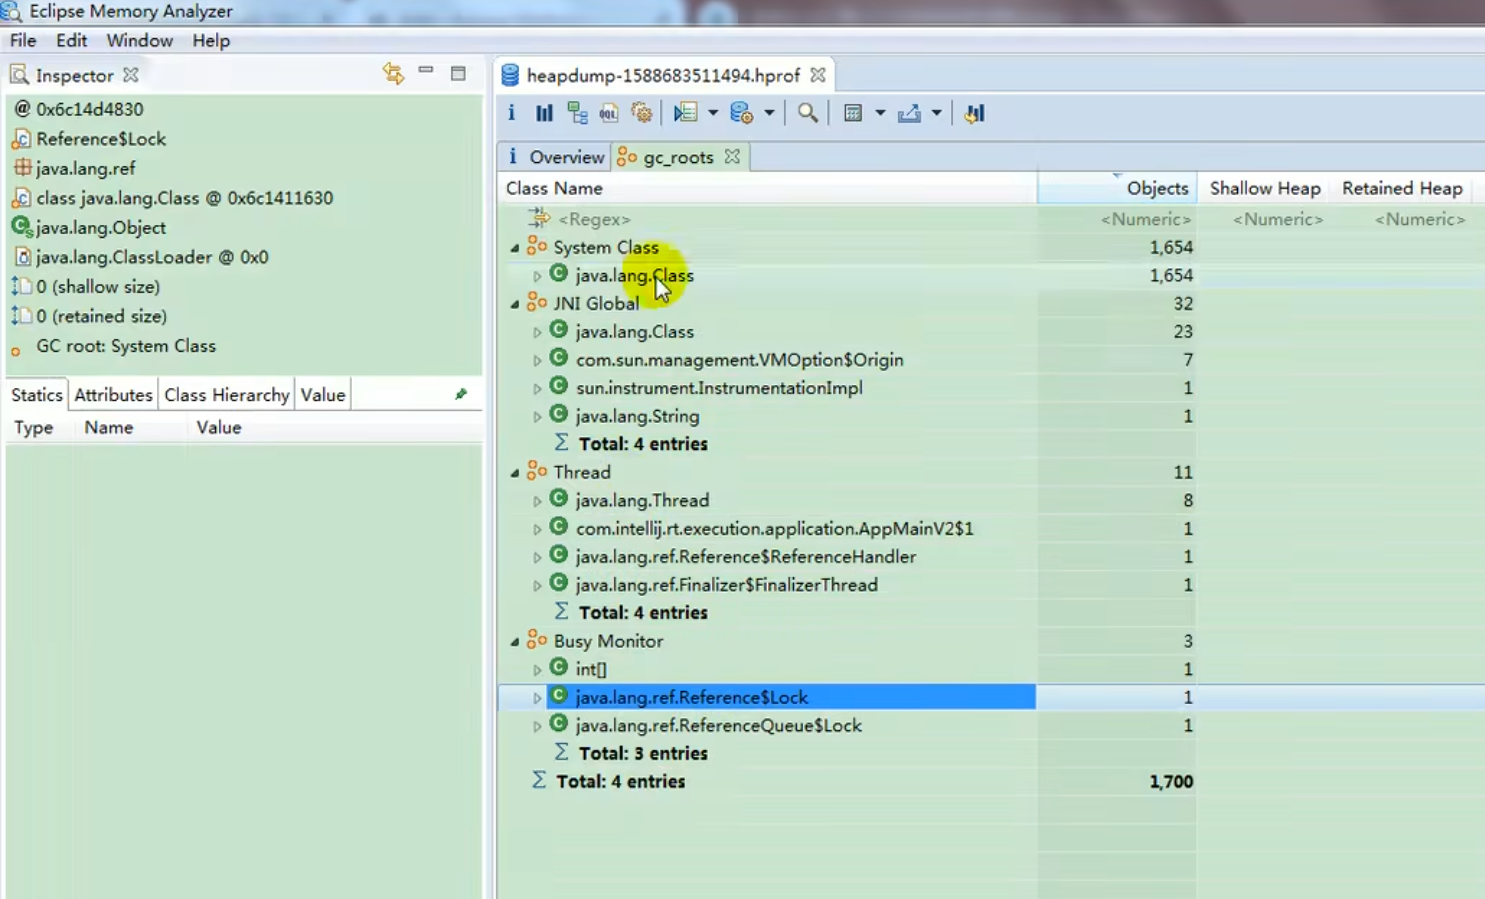Open the Histogram toolbar icon
The height and width of the screenshot is (899, 1485).
(544, 113)
